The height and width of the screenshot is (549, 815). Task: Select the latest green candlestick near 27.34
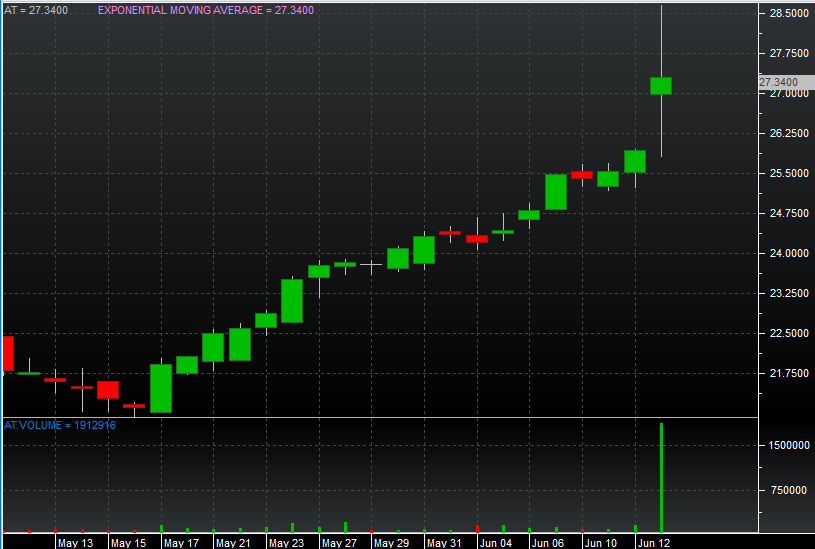pos(661,86)
